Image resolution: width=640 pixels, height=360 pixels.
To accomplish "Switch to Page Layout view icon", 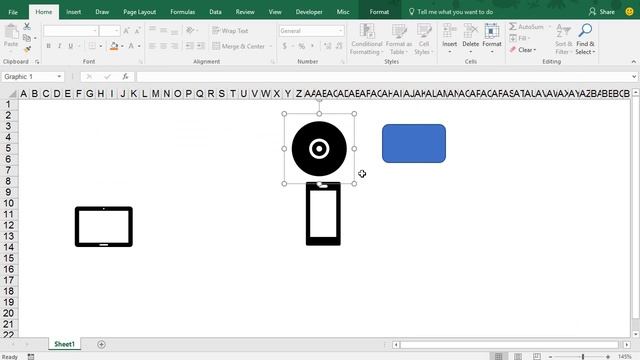I will click(x=518, y=356).
